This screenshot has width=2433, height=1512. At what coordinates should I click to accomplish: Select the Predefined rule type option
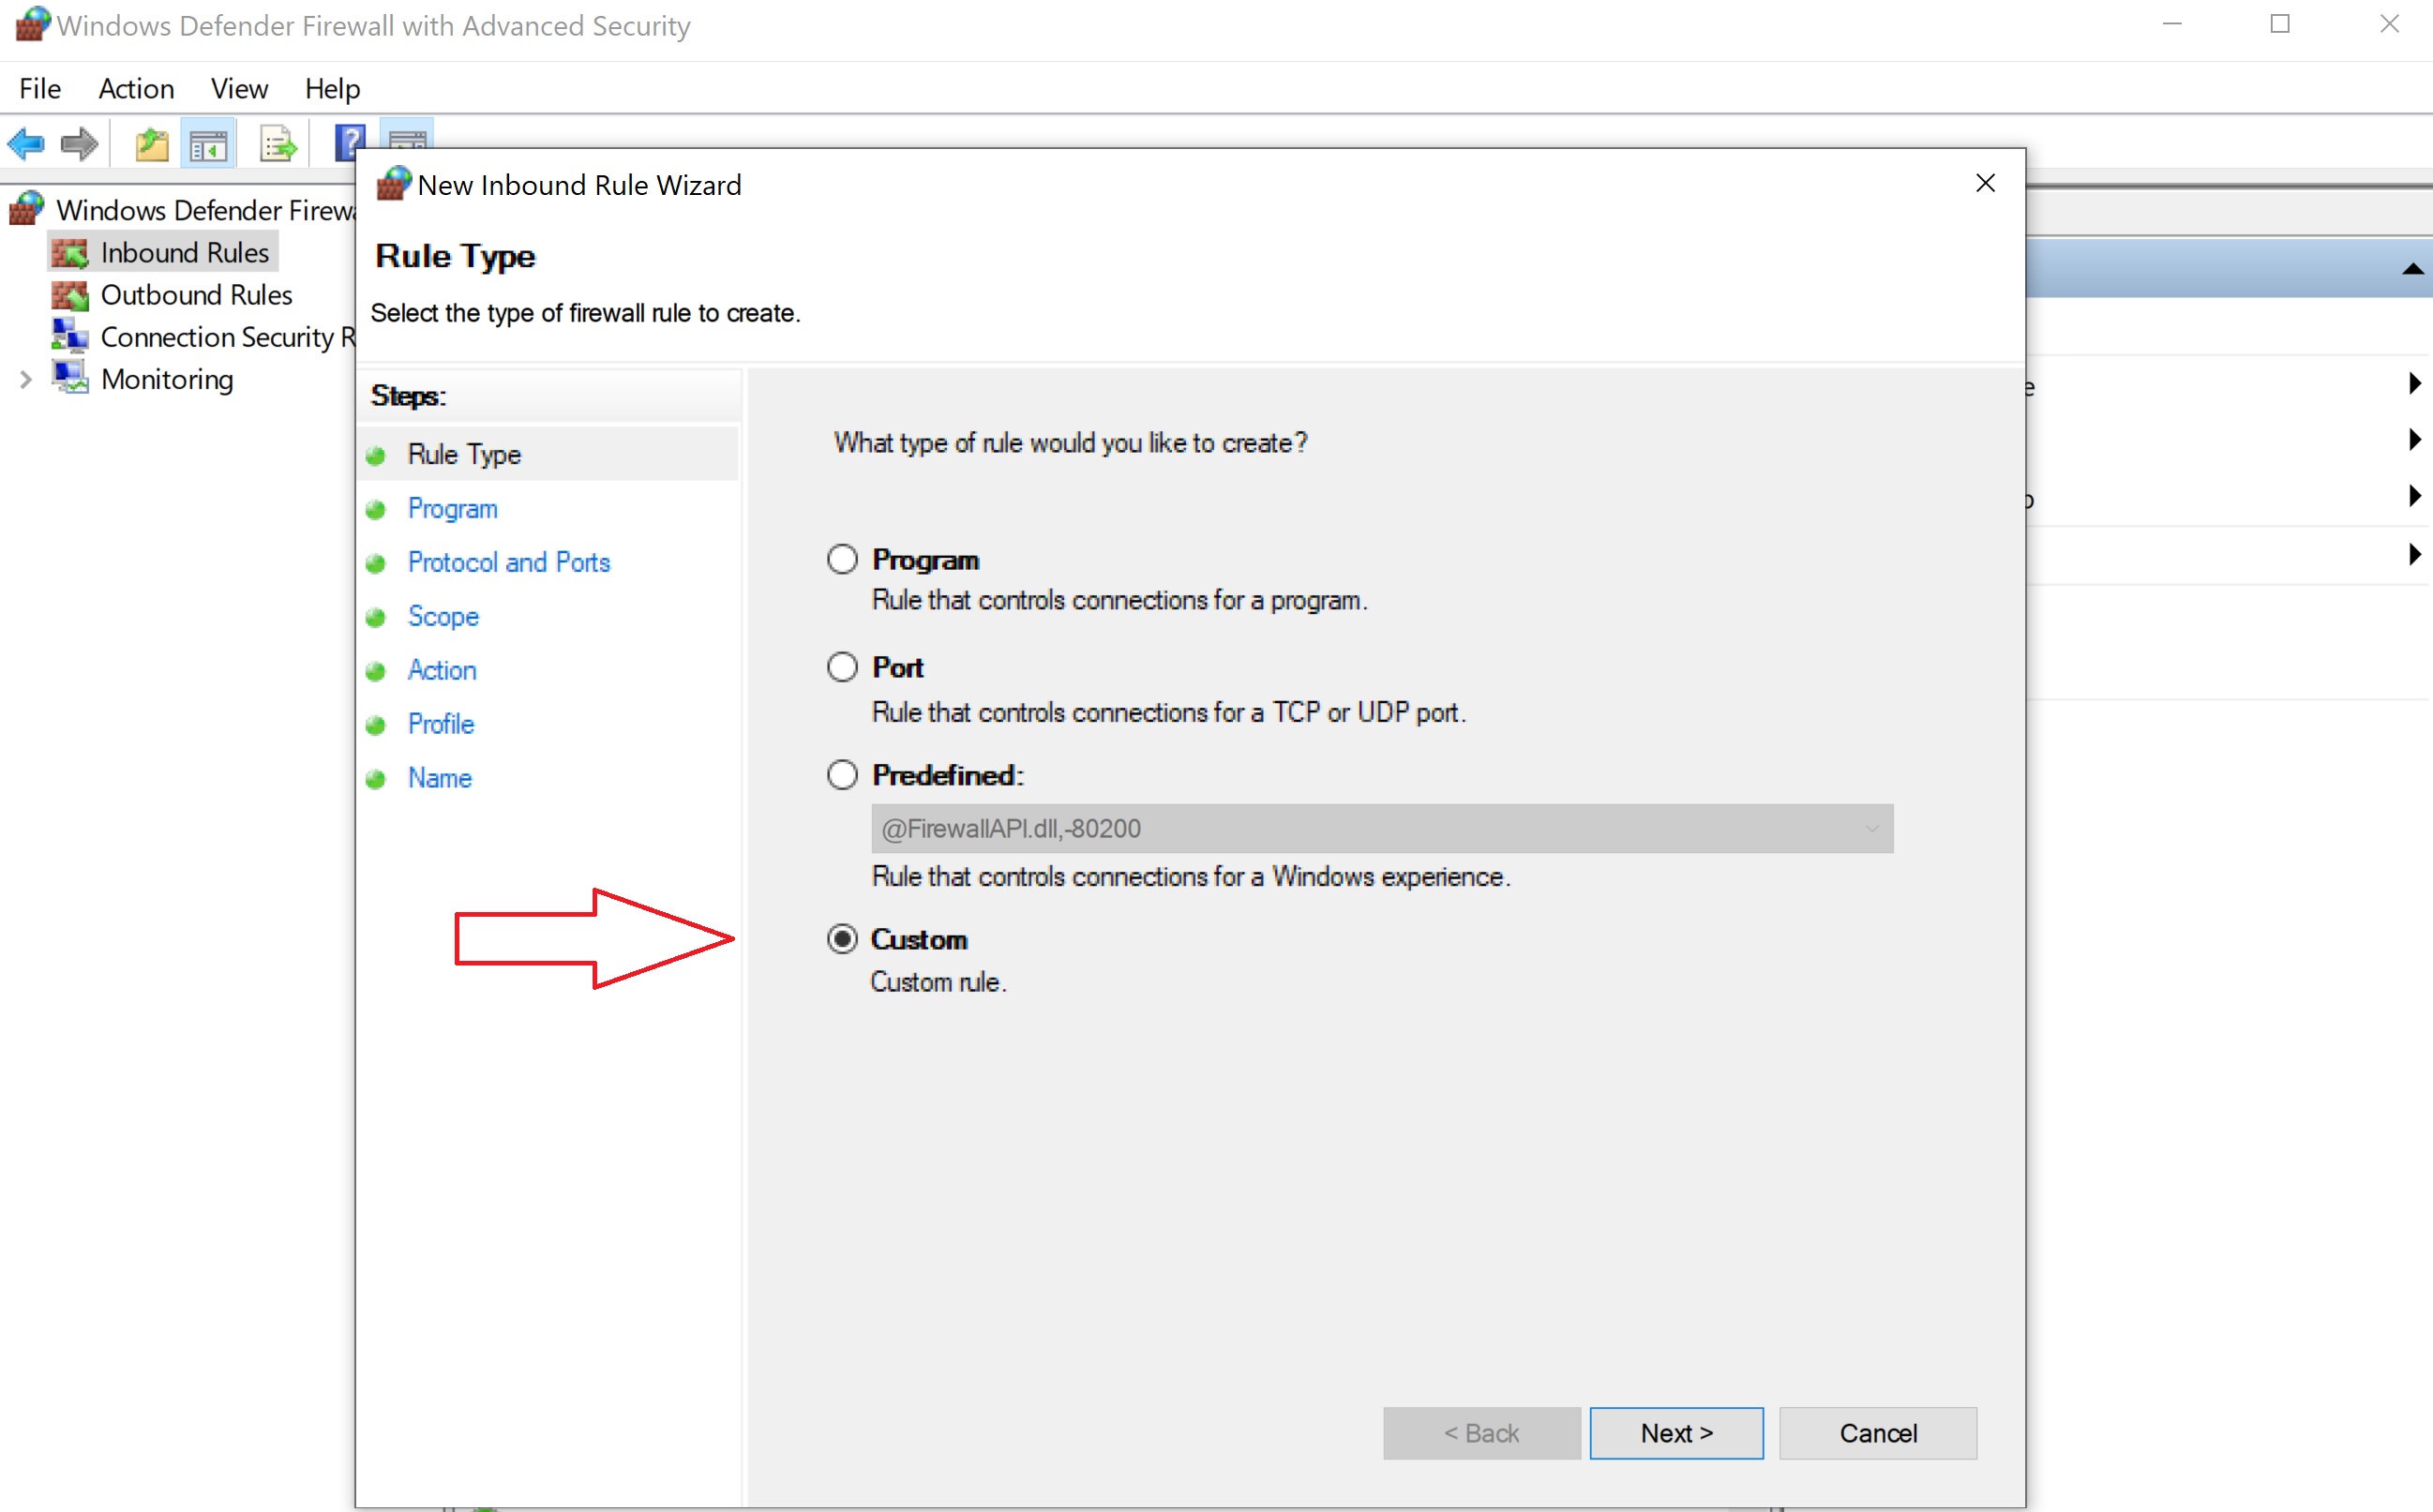[842, 774]
